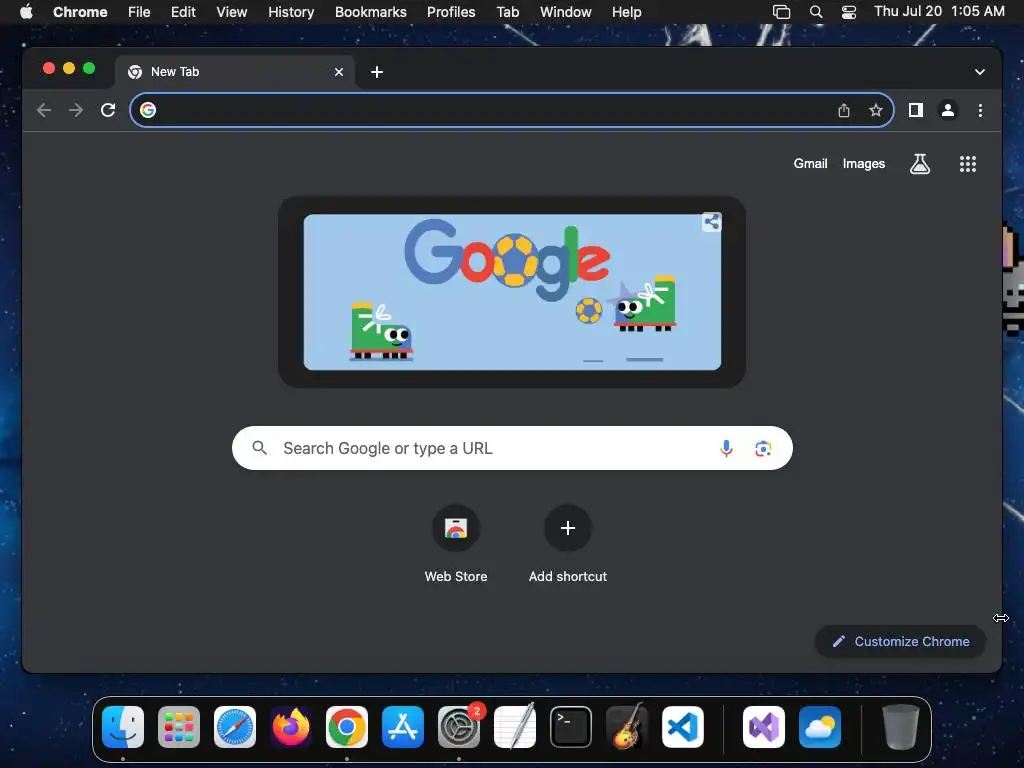Launch Firefox from the dock
The width and height of the screenshot is (1024, 768).
pyautogui.click(x=291, y=727)
